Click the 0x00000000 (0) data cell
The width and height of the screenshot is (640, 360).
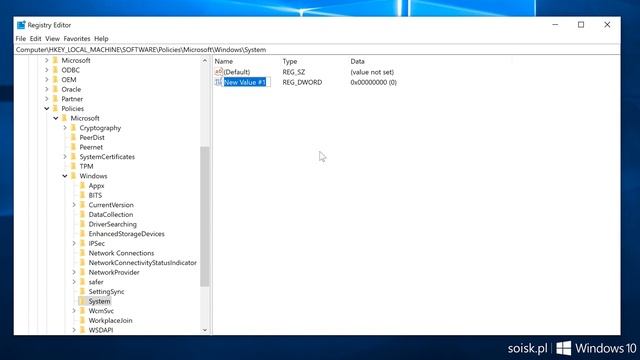tap(373, 82)
